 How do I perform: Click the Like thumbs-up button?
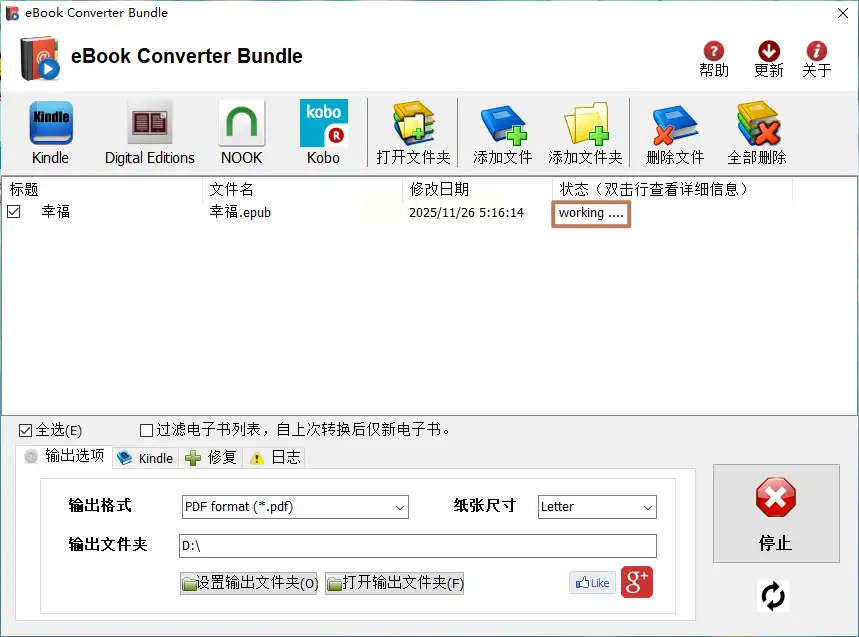point(592,583)
